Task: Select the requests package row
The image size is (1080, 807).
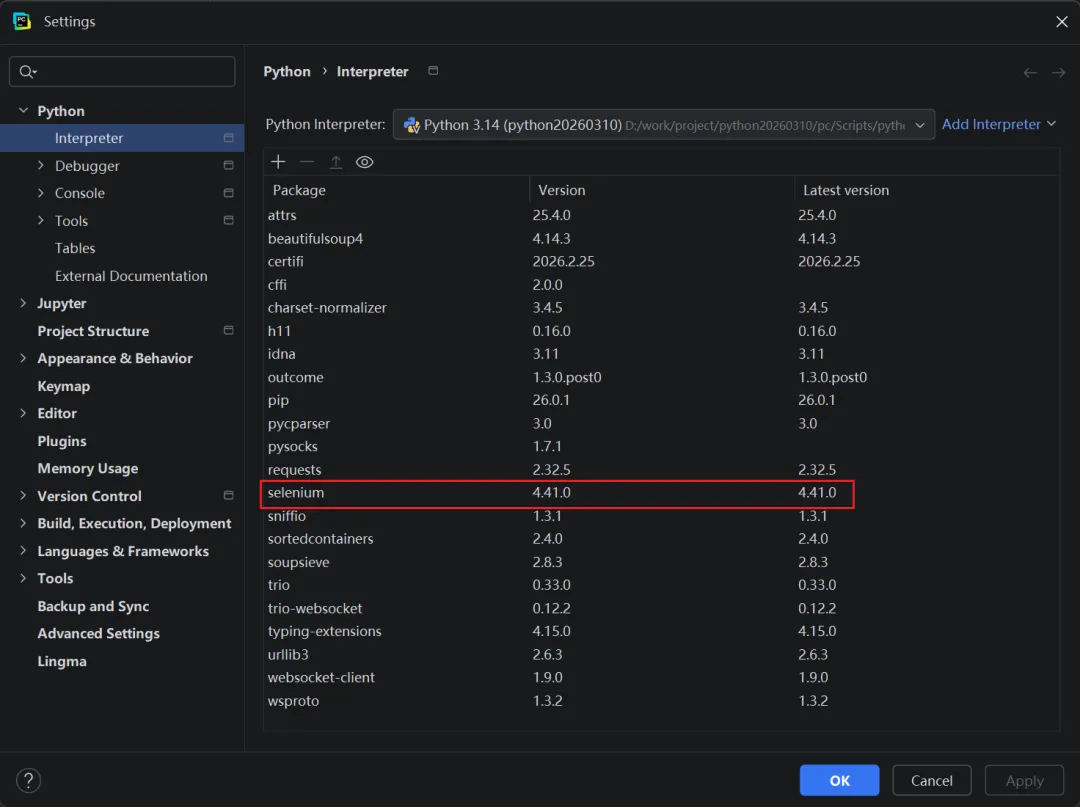Action: (x=661, y=470)
